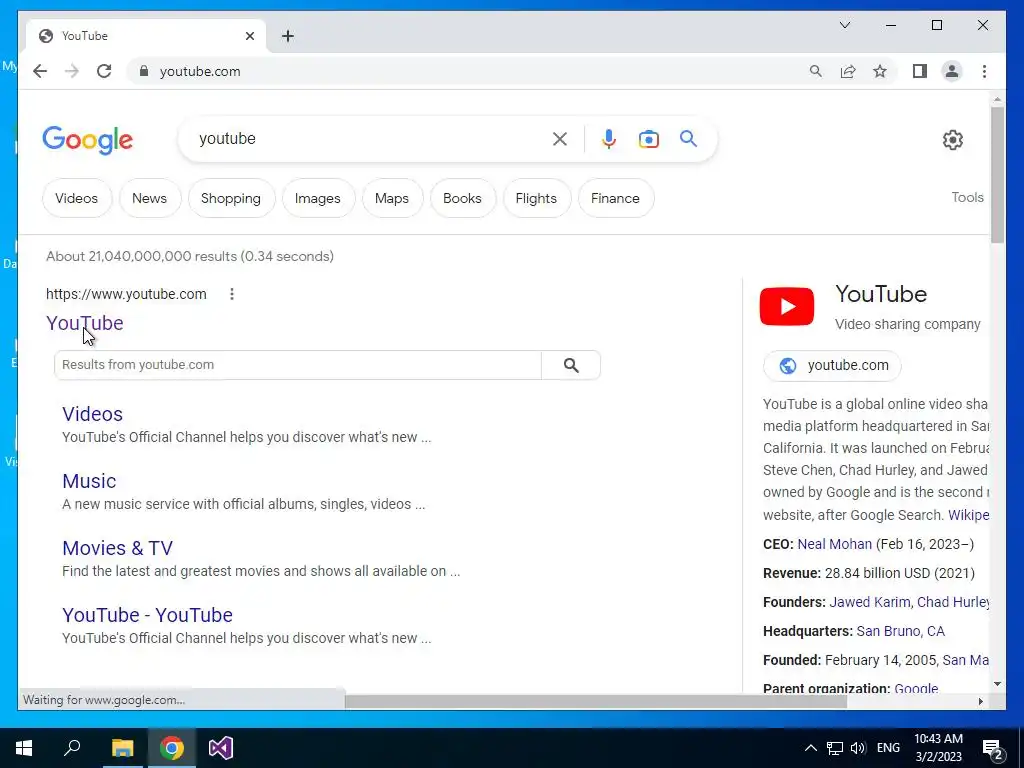Screen dimensions: 1024x768
Task: Open the Neal Mohan link
Action: click(x=835, y=544)
